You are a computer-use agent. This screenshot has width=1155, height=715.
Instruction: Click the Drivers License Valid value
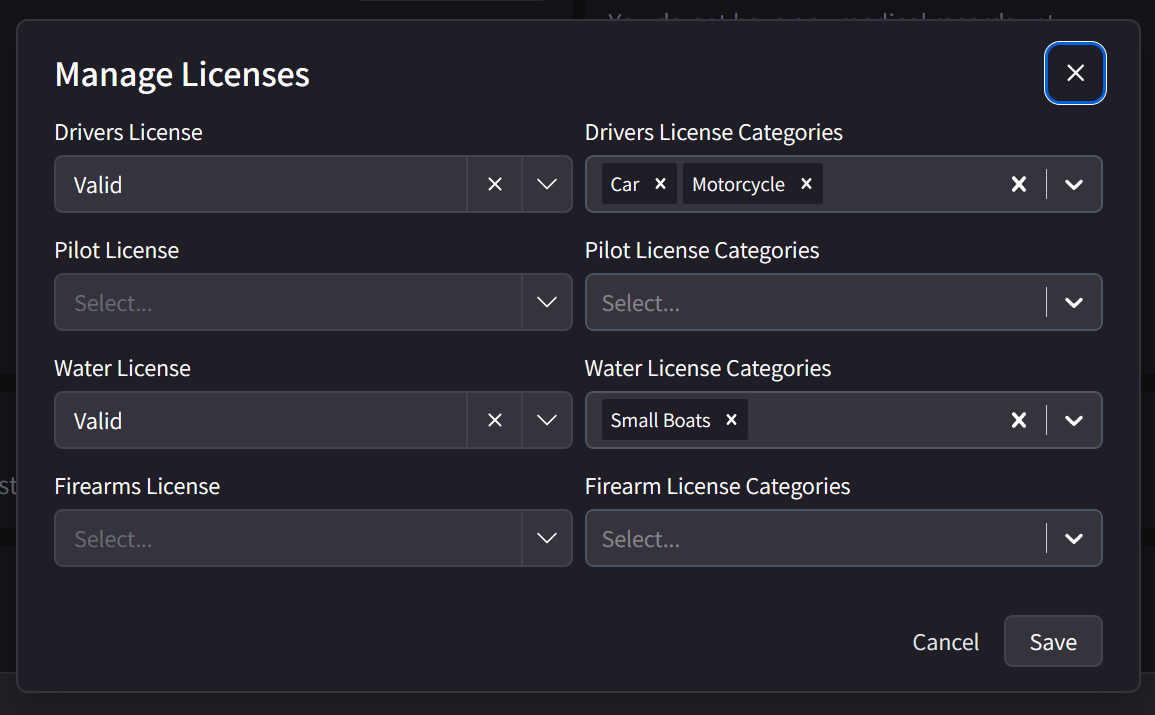point(98,185)
